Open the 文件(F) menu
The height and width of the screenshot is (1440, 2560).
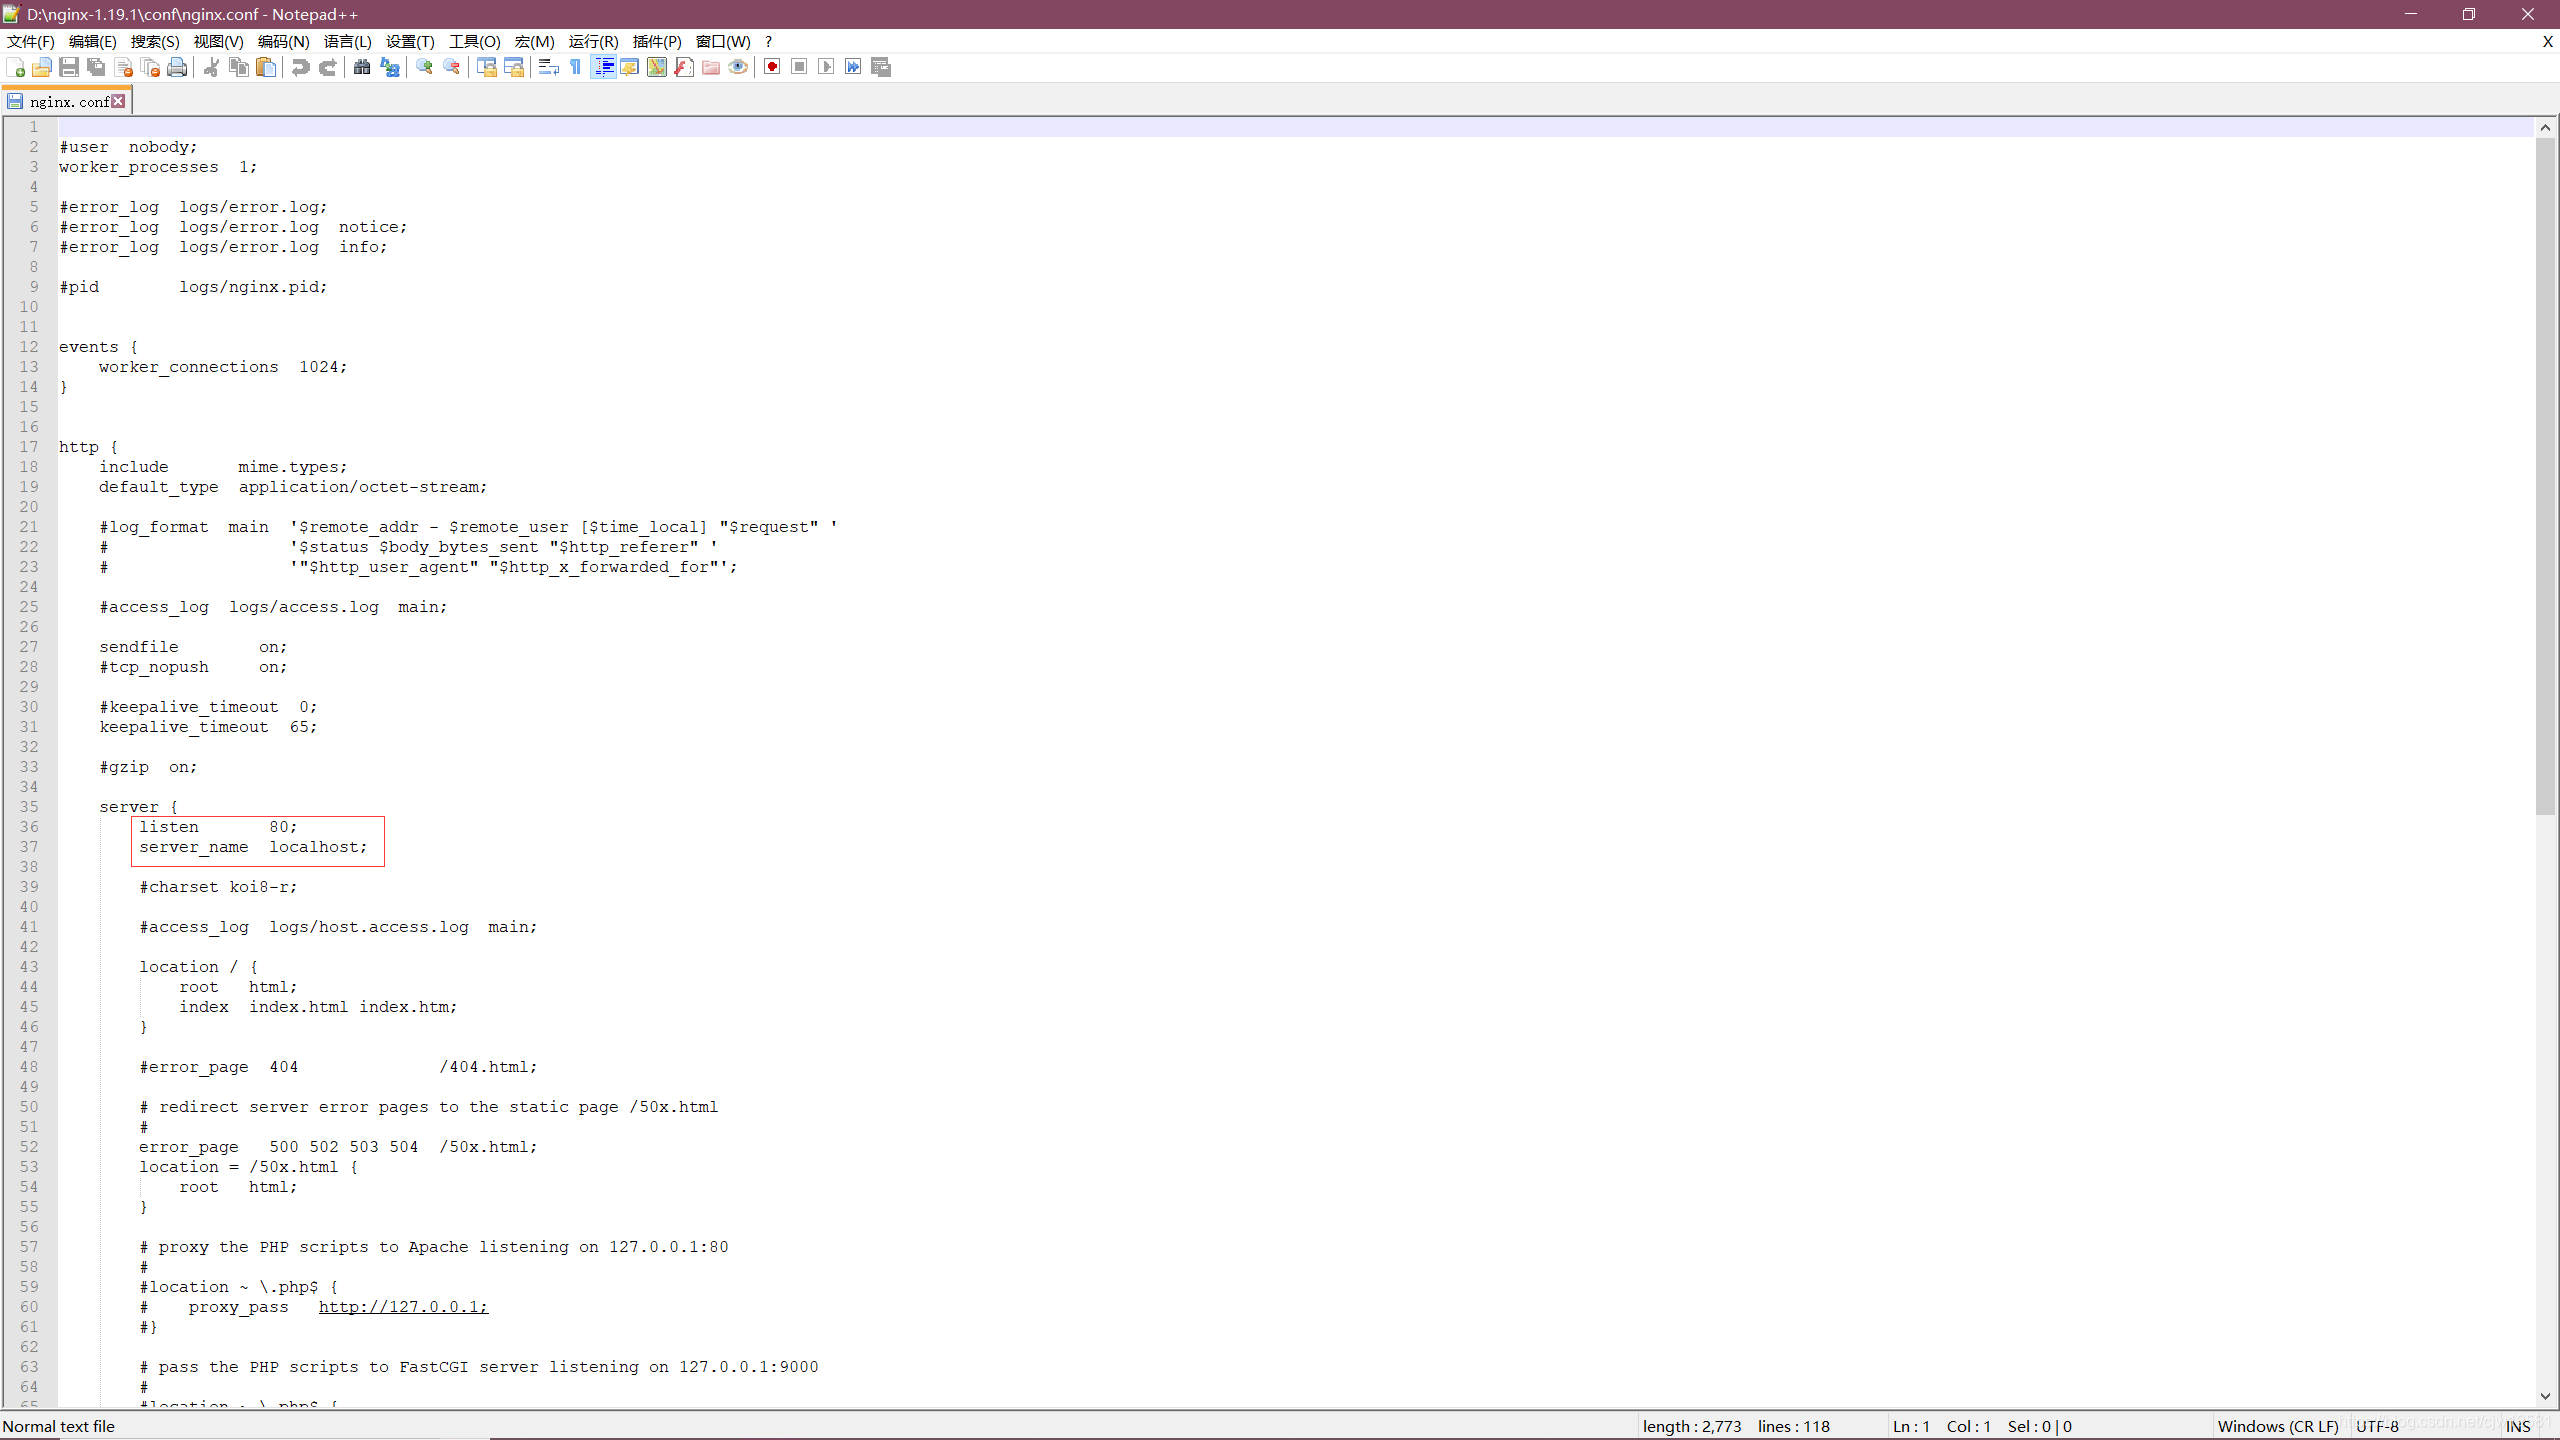point(31,41)
